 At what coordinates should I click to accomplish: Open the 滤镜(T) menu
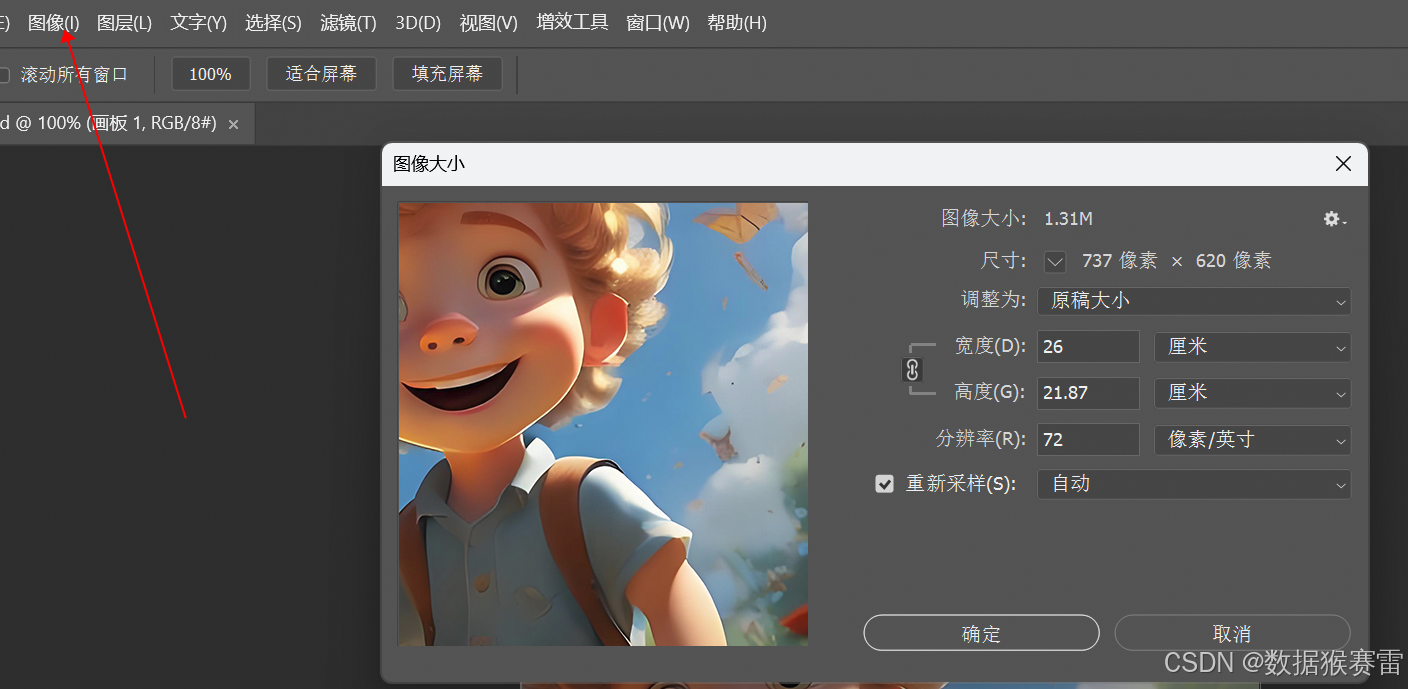pos(348,22)
